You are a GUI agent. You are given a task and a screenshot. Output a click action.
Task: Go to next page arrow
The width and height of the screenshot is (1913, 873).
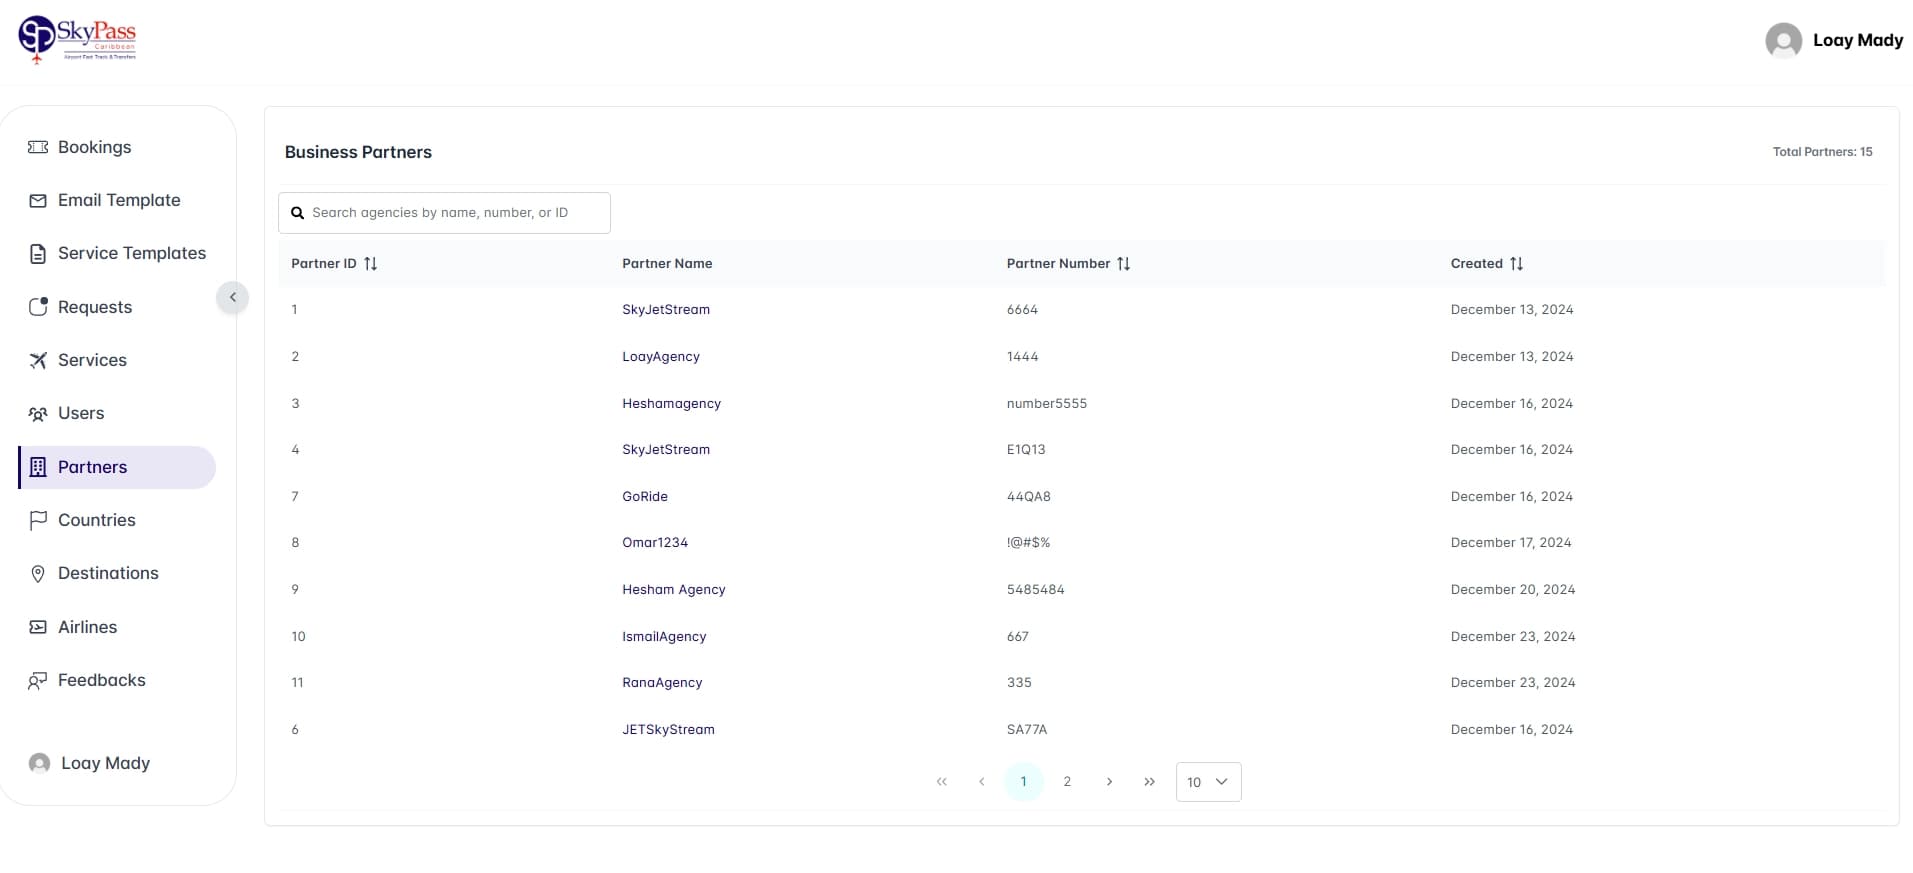[1109, 782]
